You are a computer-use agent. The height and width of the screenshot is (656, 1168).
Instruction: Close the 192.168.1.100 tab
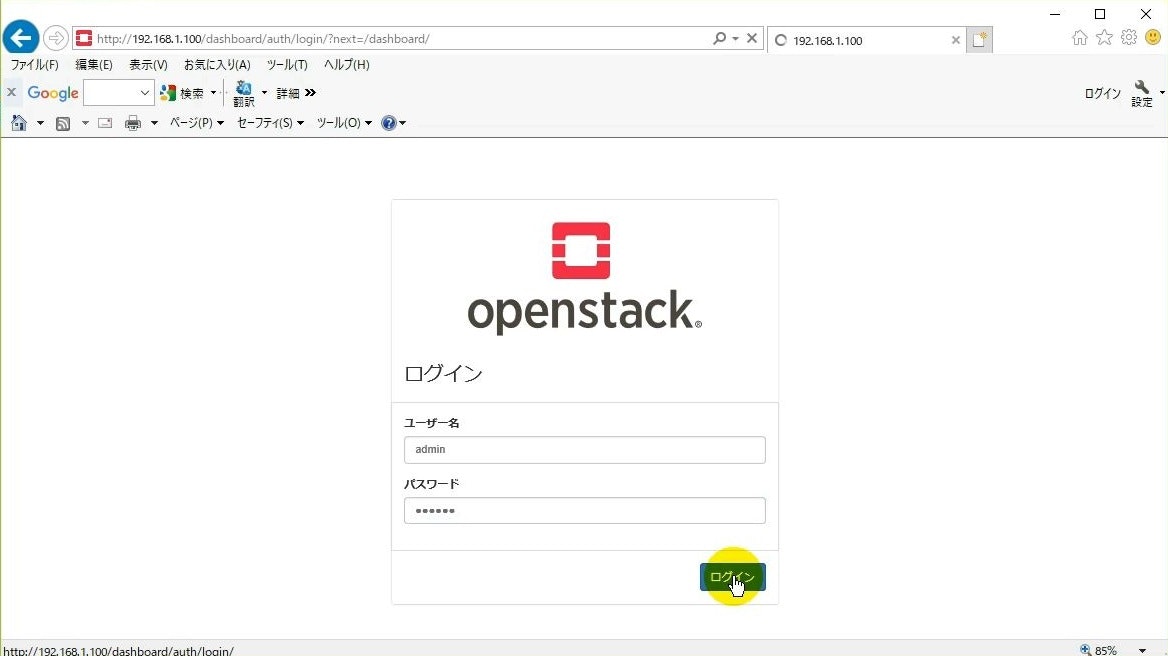pos(956,40)
